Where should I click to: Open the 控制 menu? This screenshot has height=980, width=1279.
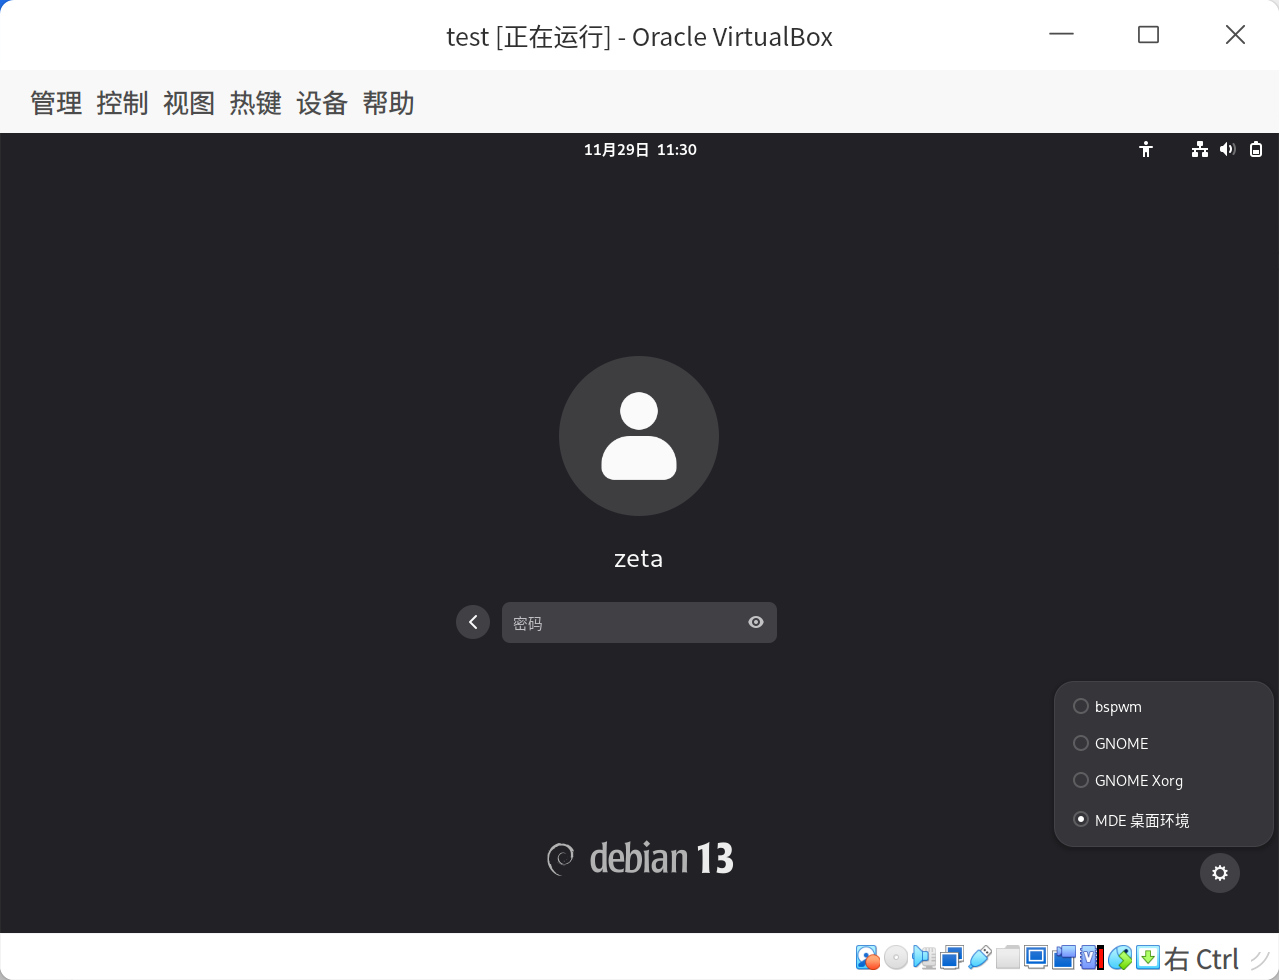pyautogui.click(x=123, y=103)
